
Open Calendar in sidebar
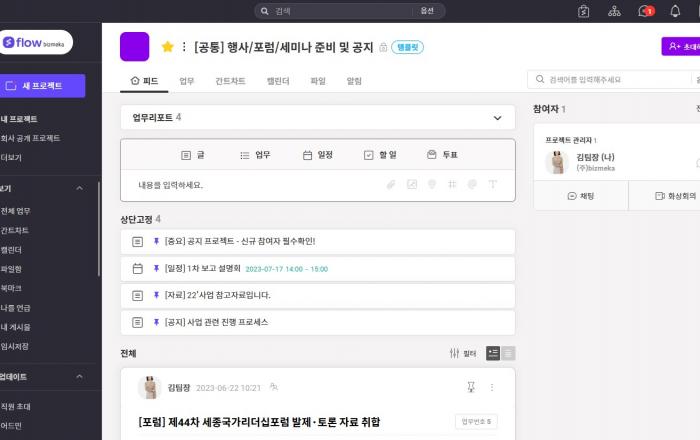point(11,250)
